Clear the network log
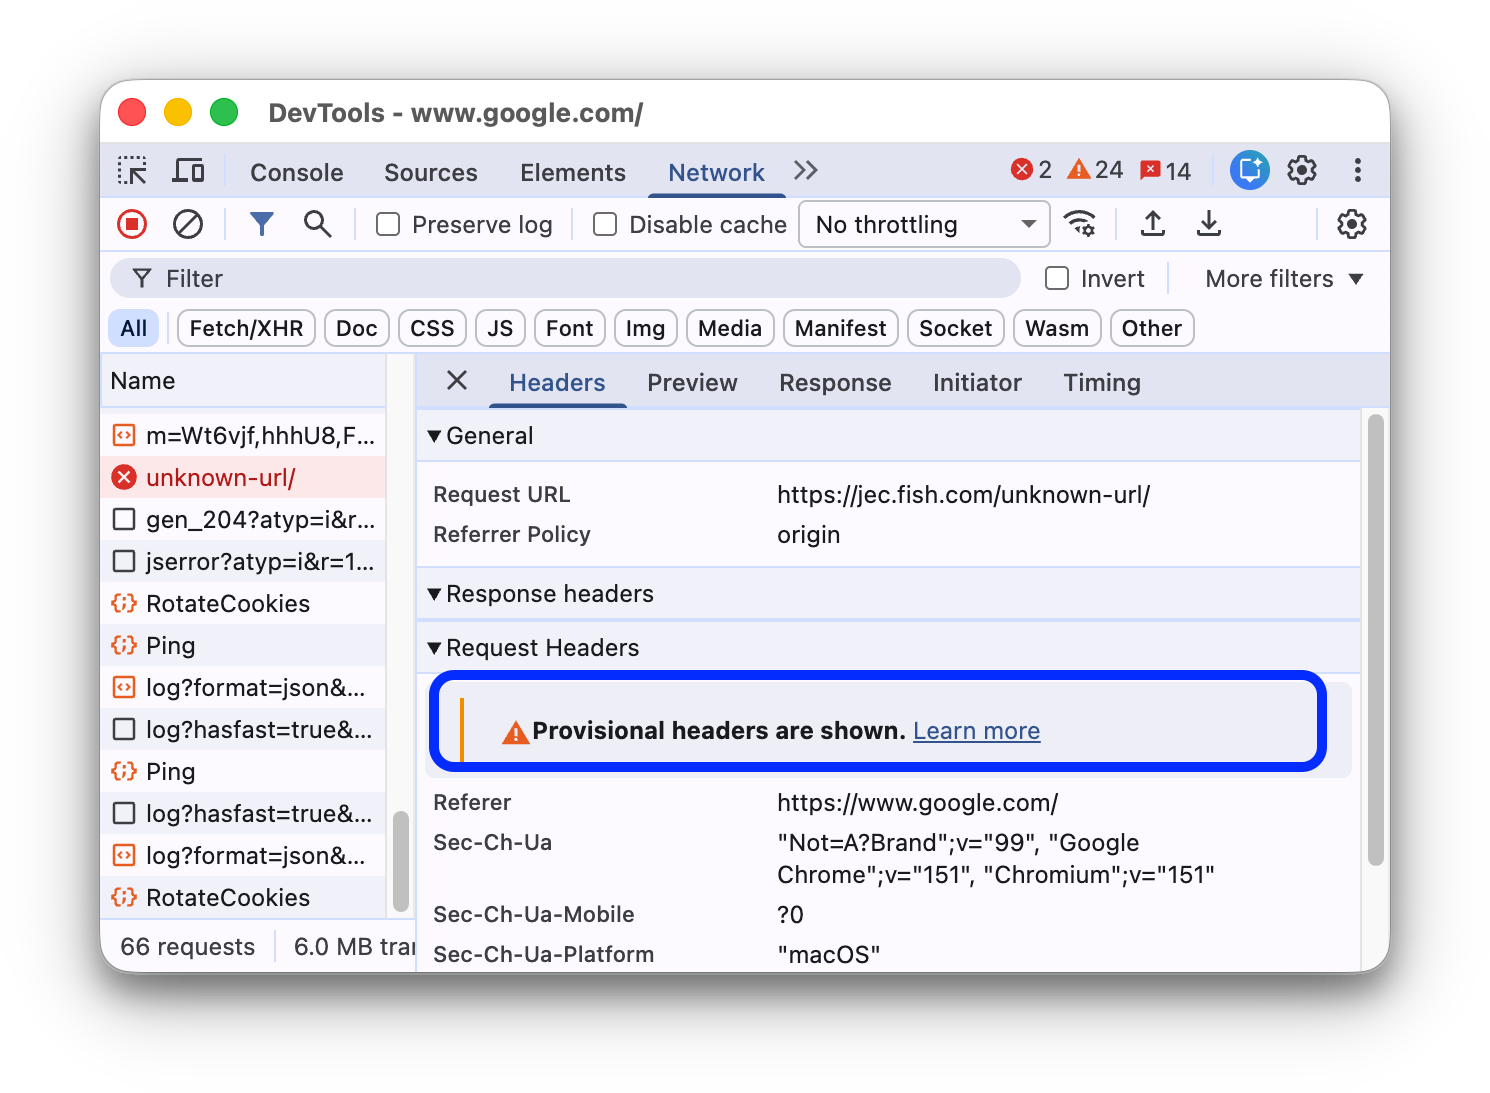The width and height of the screenshot is (1490, 1093). click(188, 224)
